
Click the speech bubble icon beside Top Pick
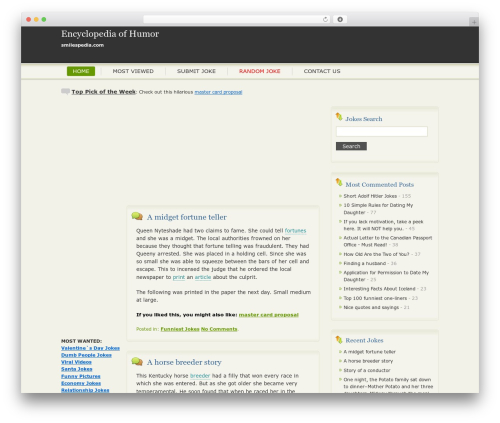(x=65, y=92)
